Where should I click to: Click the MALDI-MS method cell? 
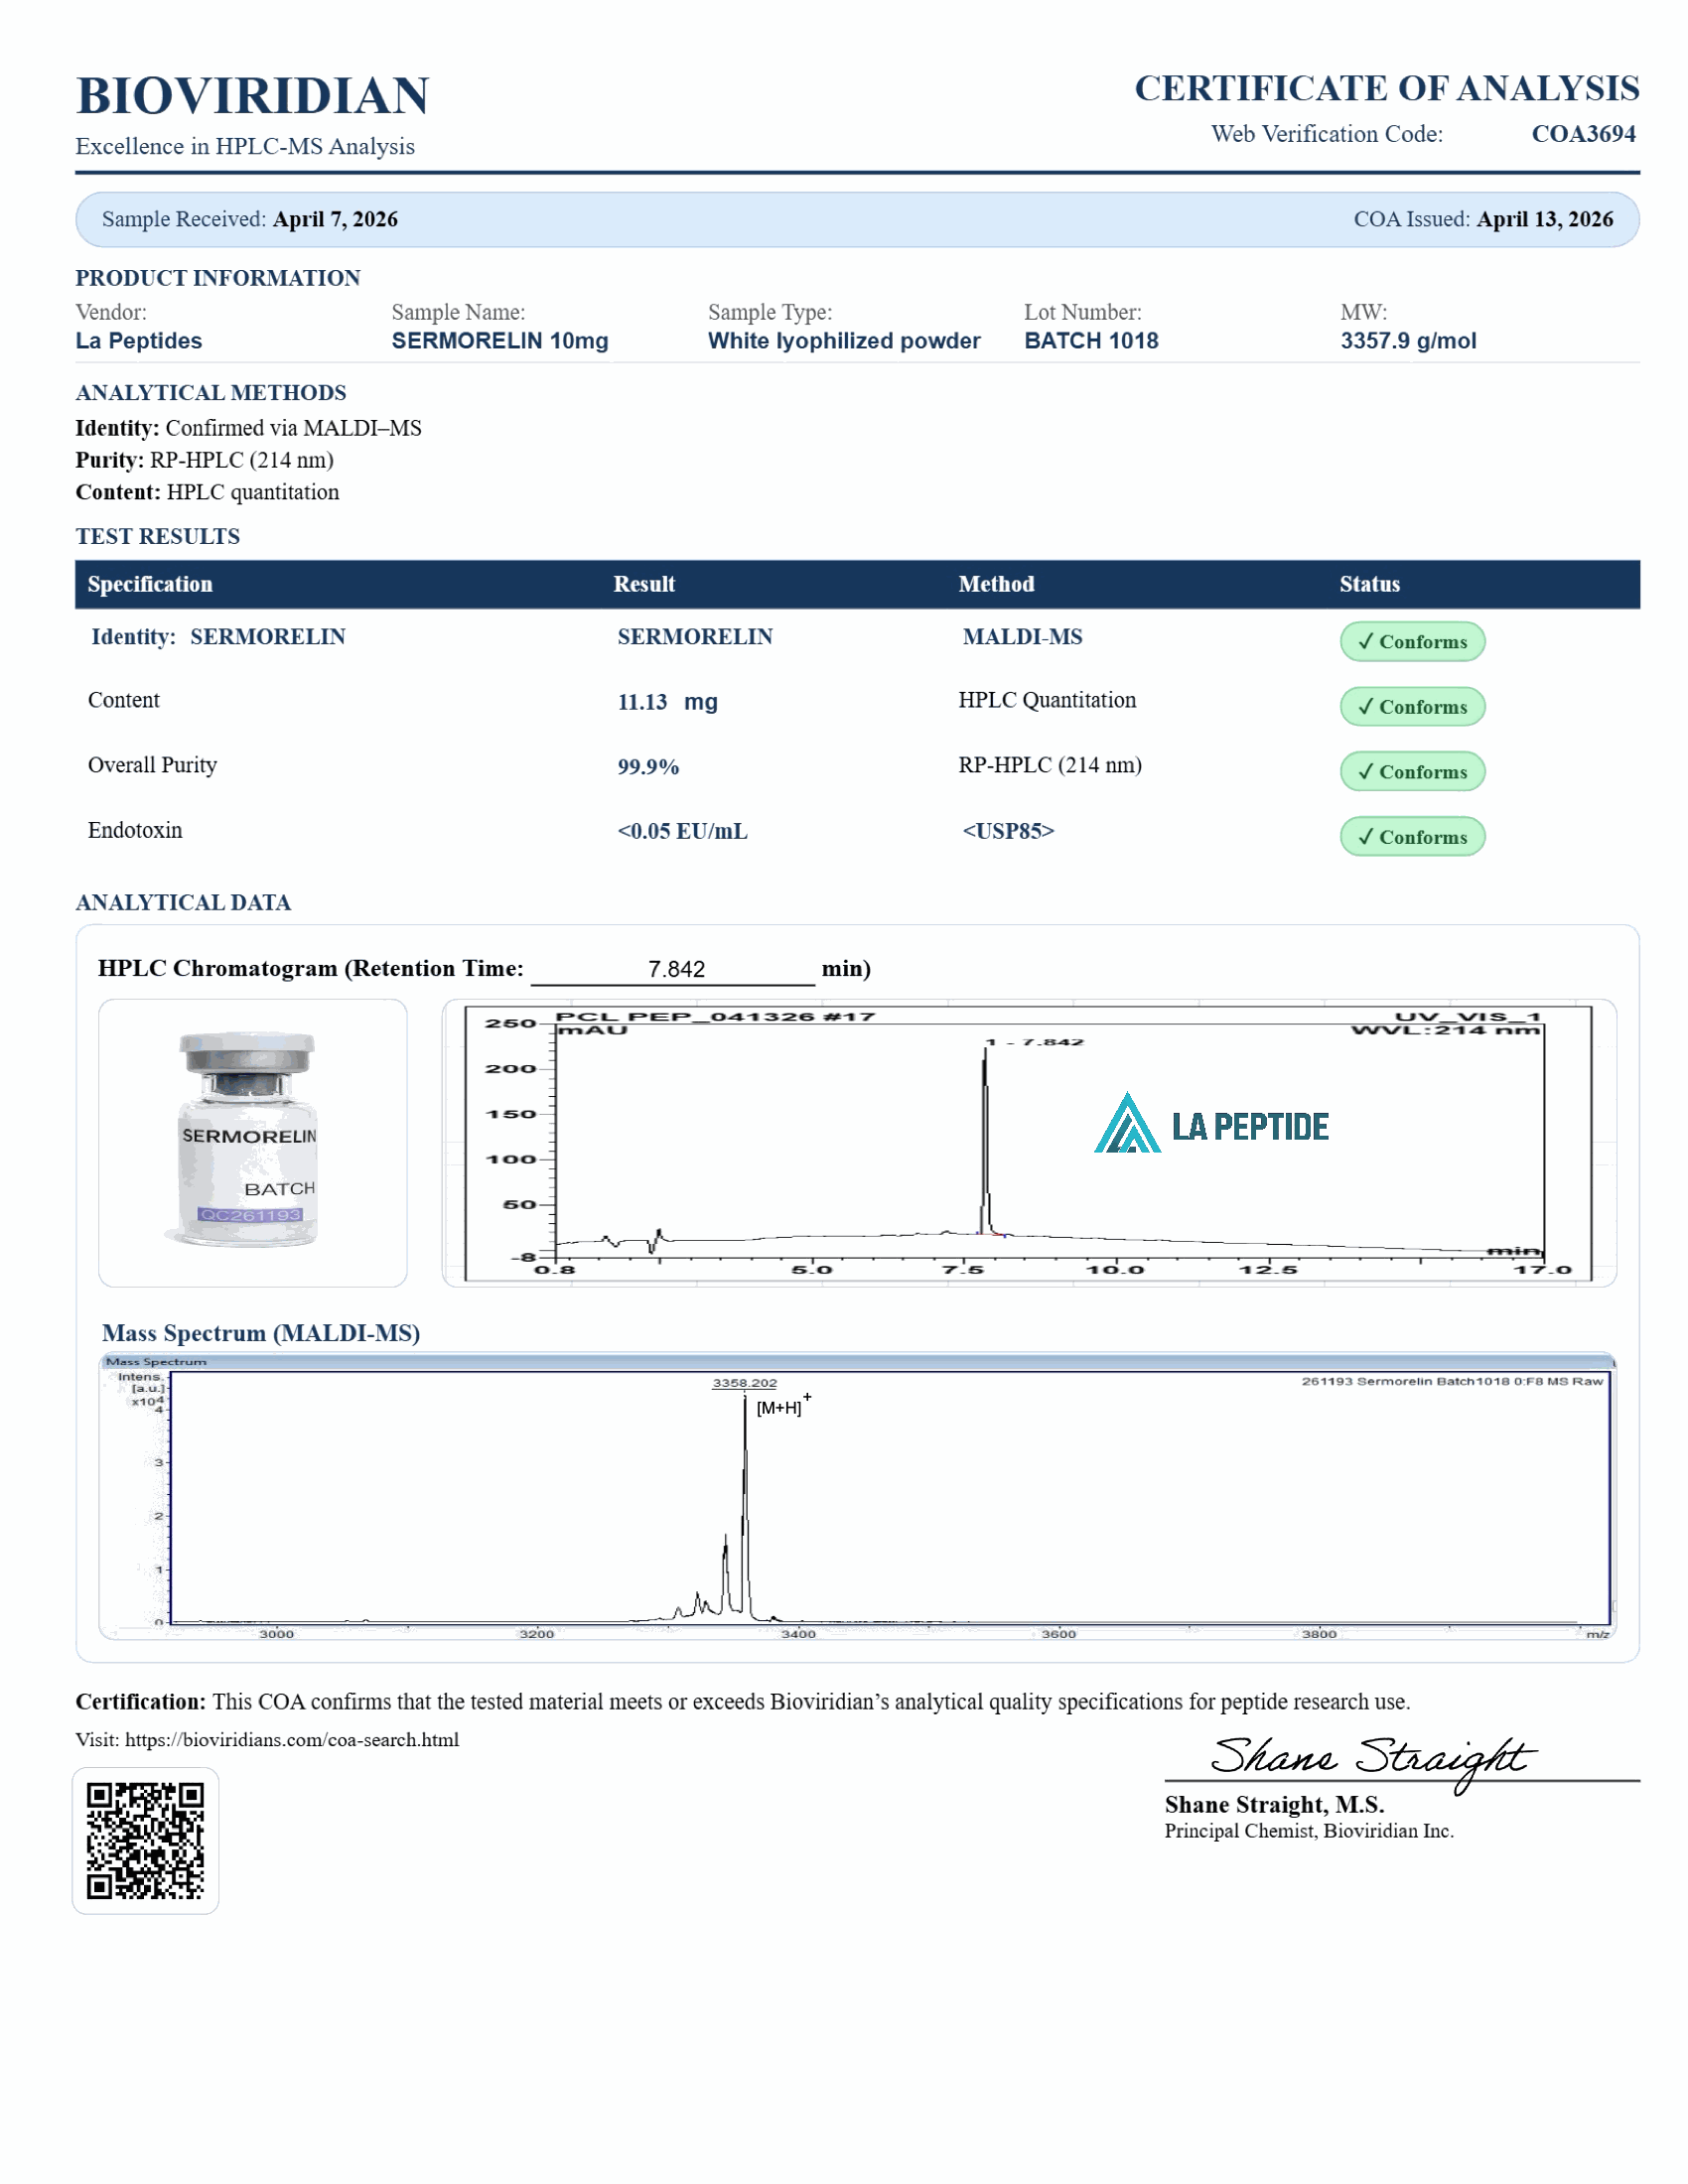point(1022,637)
